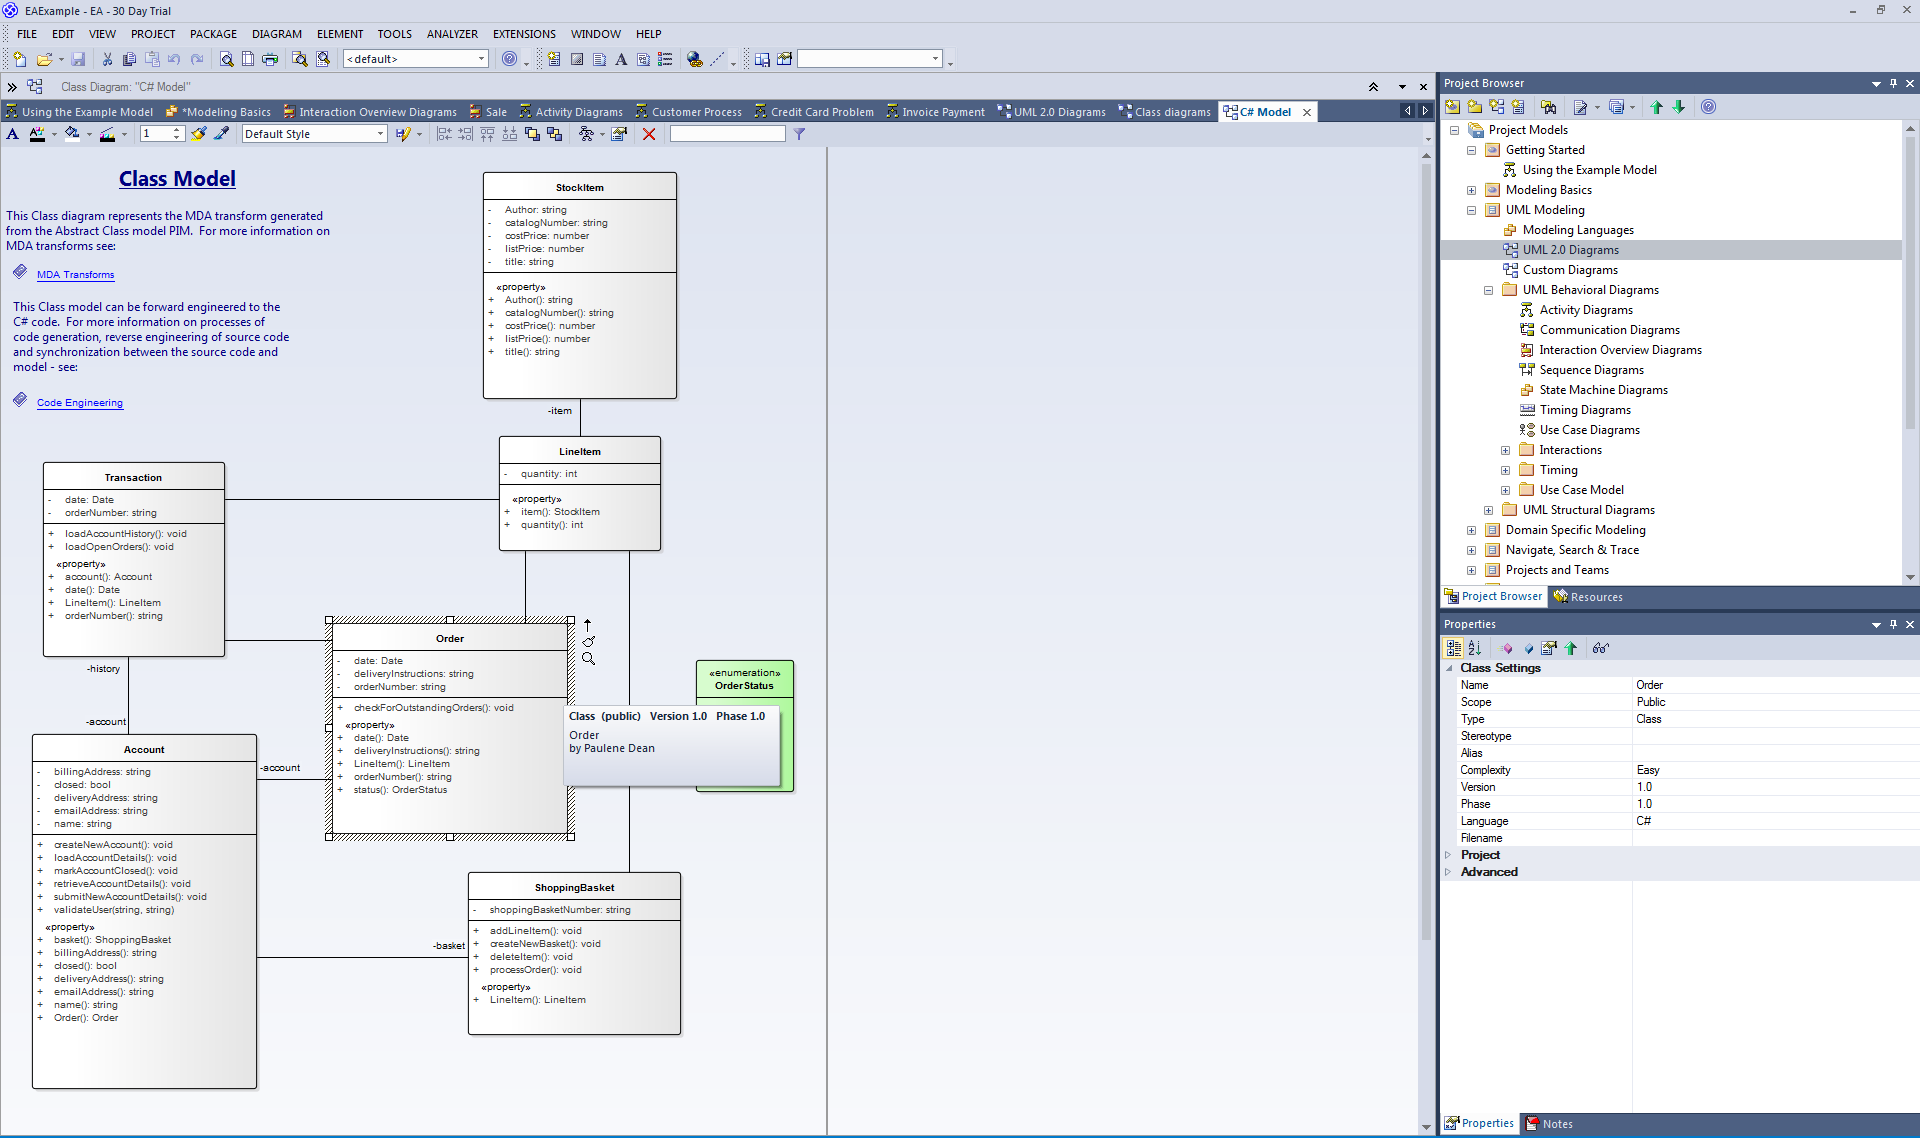The width and height of the screenshot is (1920, 1138).
Task: Click the Print Preview magnifier icon
Action: pos(226,59)
